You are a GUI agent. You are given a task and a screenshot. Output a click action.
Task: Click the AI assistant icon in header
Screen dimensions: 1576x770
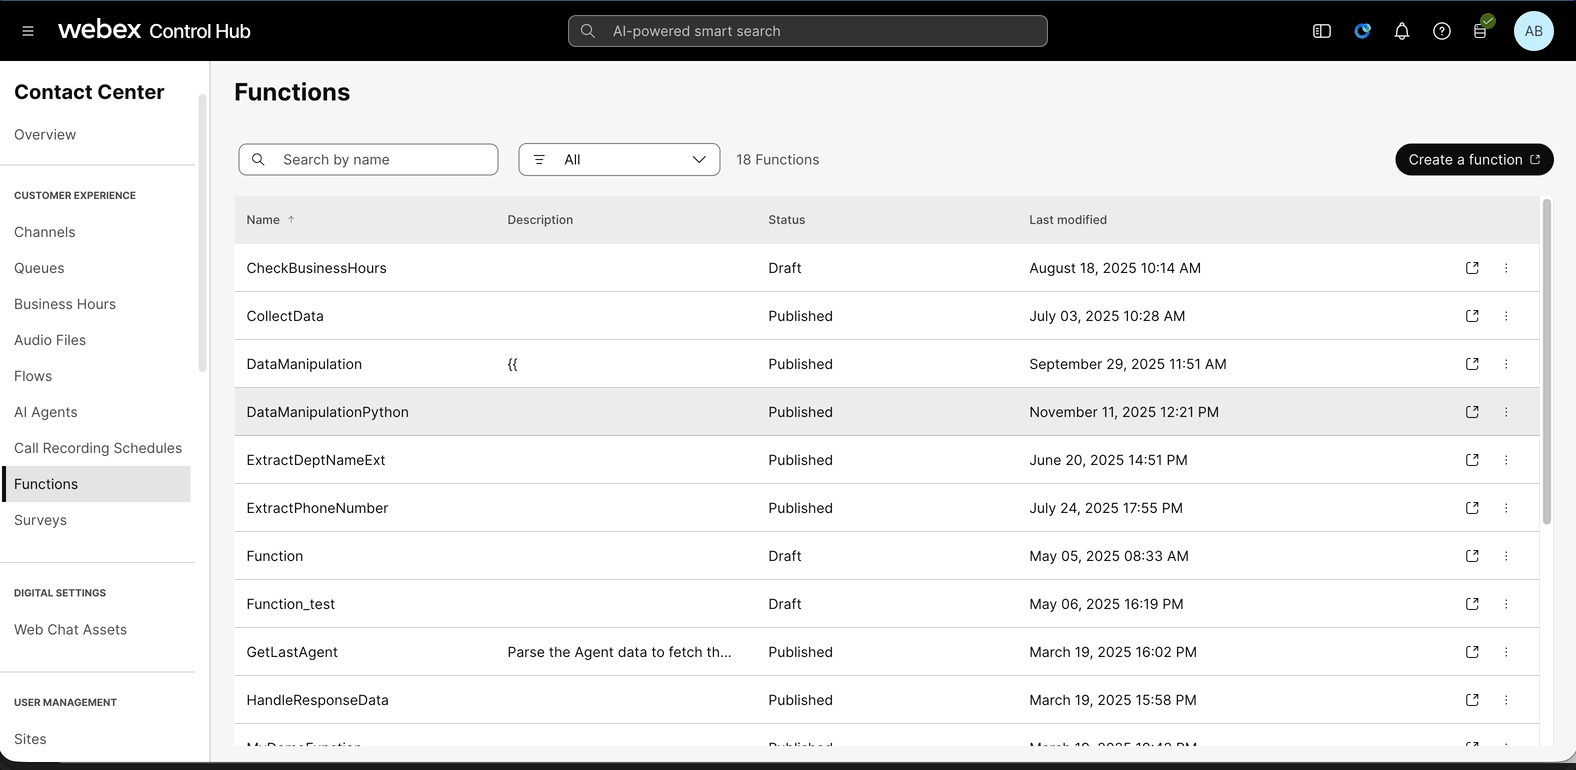pyautogui.click(x=1362, y=31)
